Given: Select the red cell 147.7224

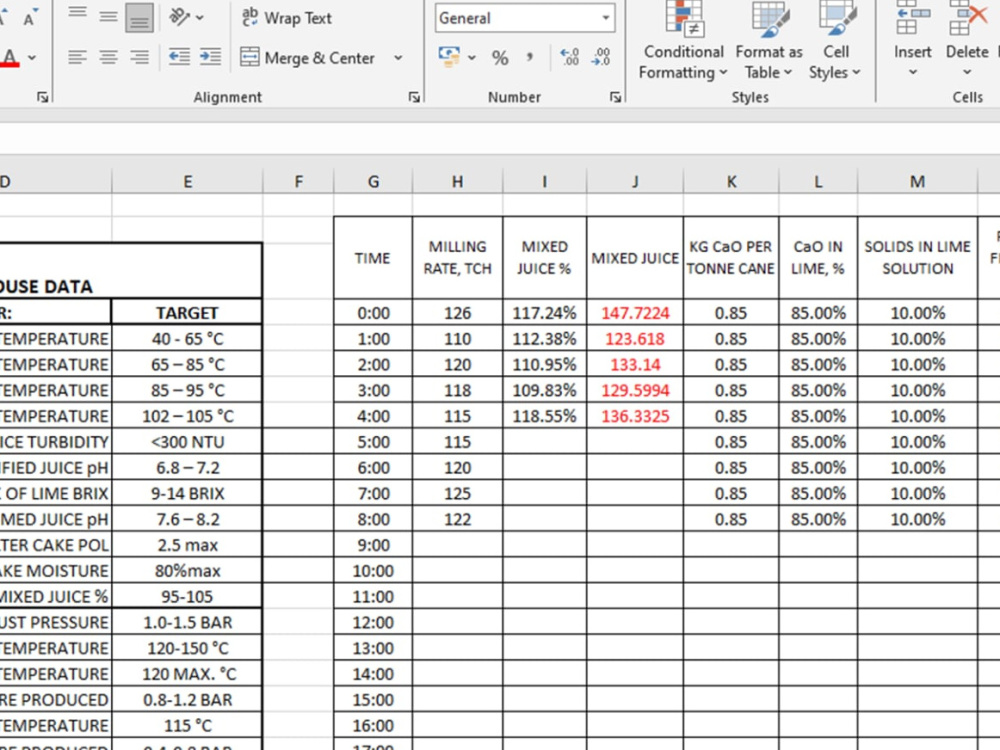Looking at the screenshot, I should [635, 313].
